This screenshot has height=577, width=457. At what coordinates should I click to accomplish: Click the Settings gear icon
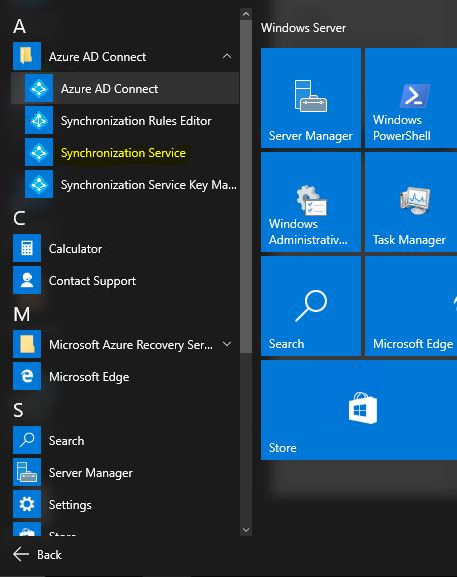tap(27, 504)
